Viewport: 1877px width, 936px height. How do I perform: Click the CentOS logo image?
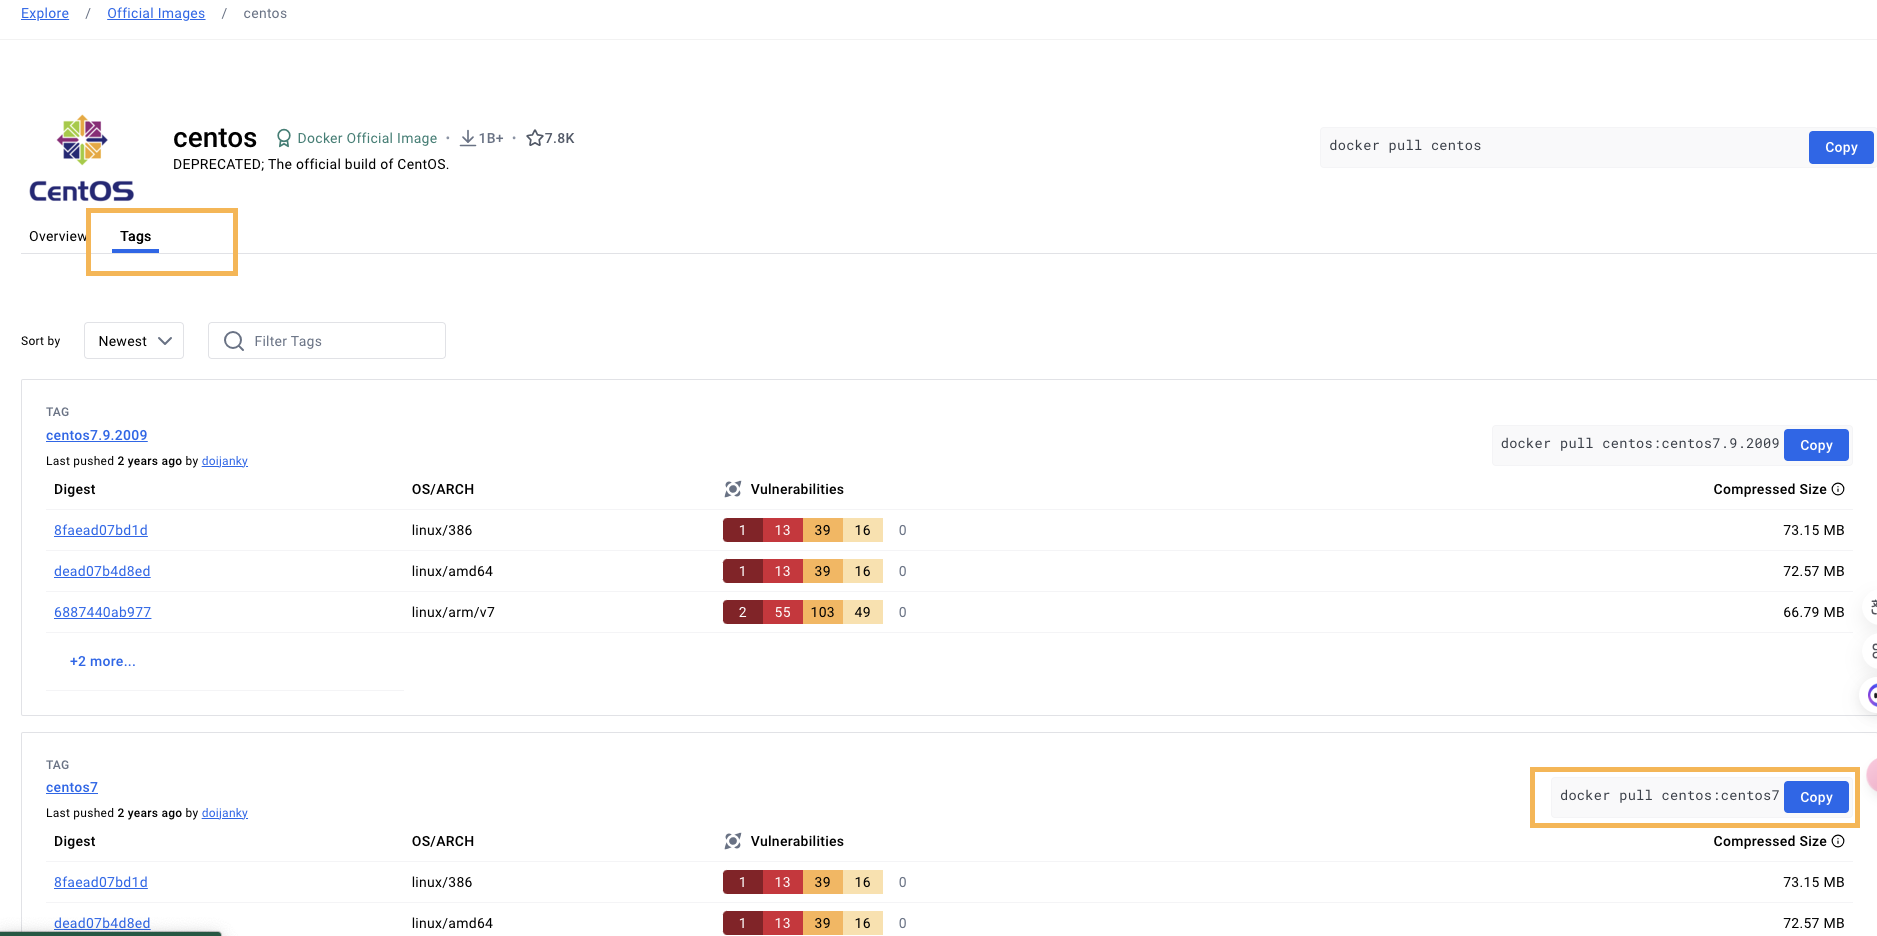coord(81,159)
